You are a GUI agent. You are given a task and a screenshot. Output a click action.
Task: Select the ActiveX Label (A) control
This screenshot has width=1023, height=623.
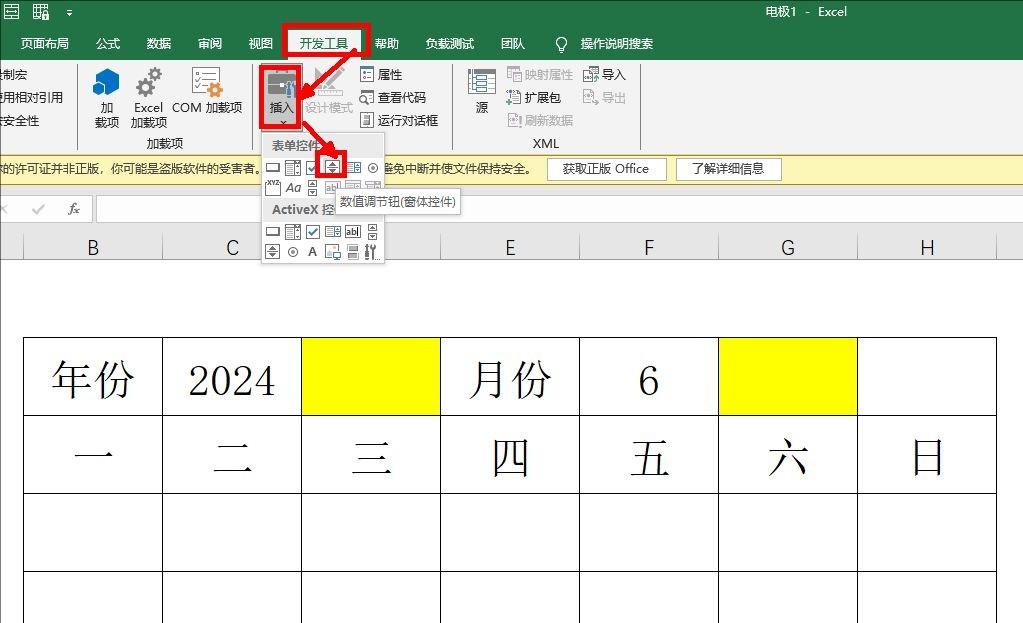[x=313, y=251]
